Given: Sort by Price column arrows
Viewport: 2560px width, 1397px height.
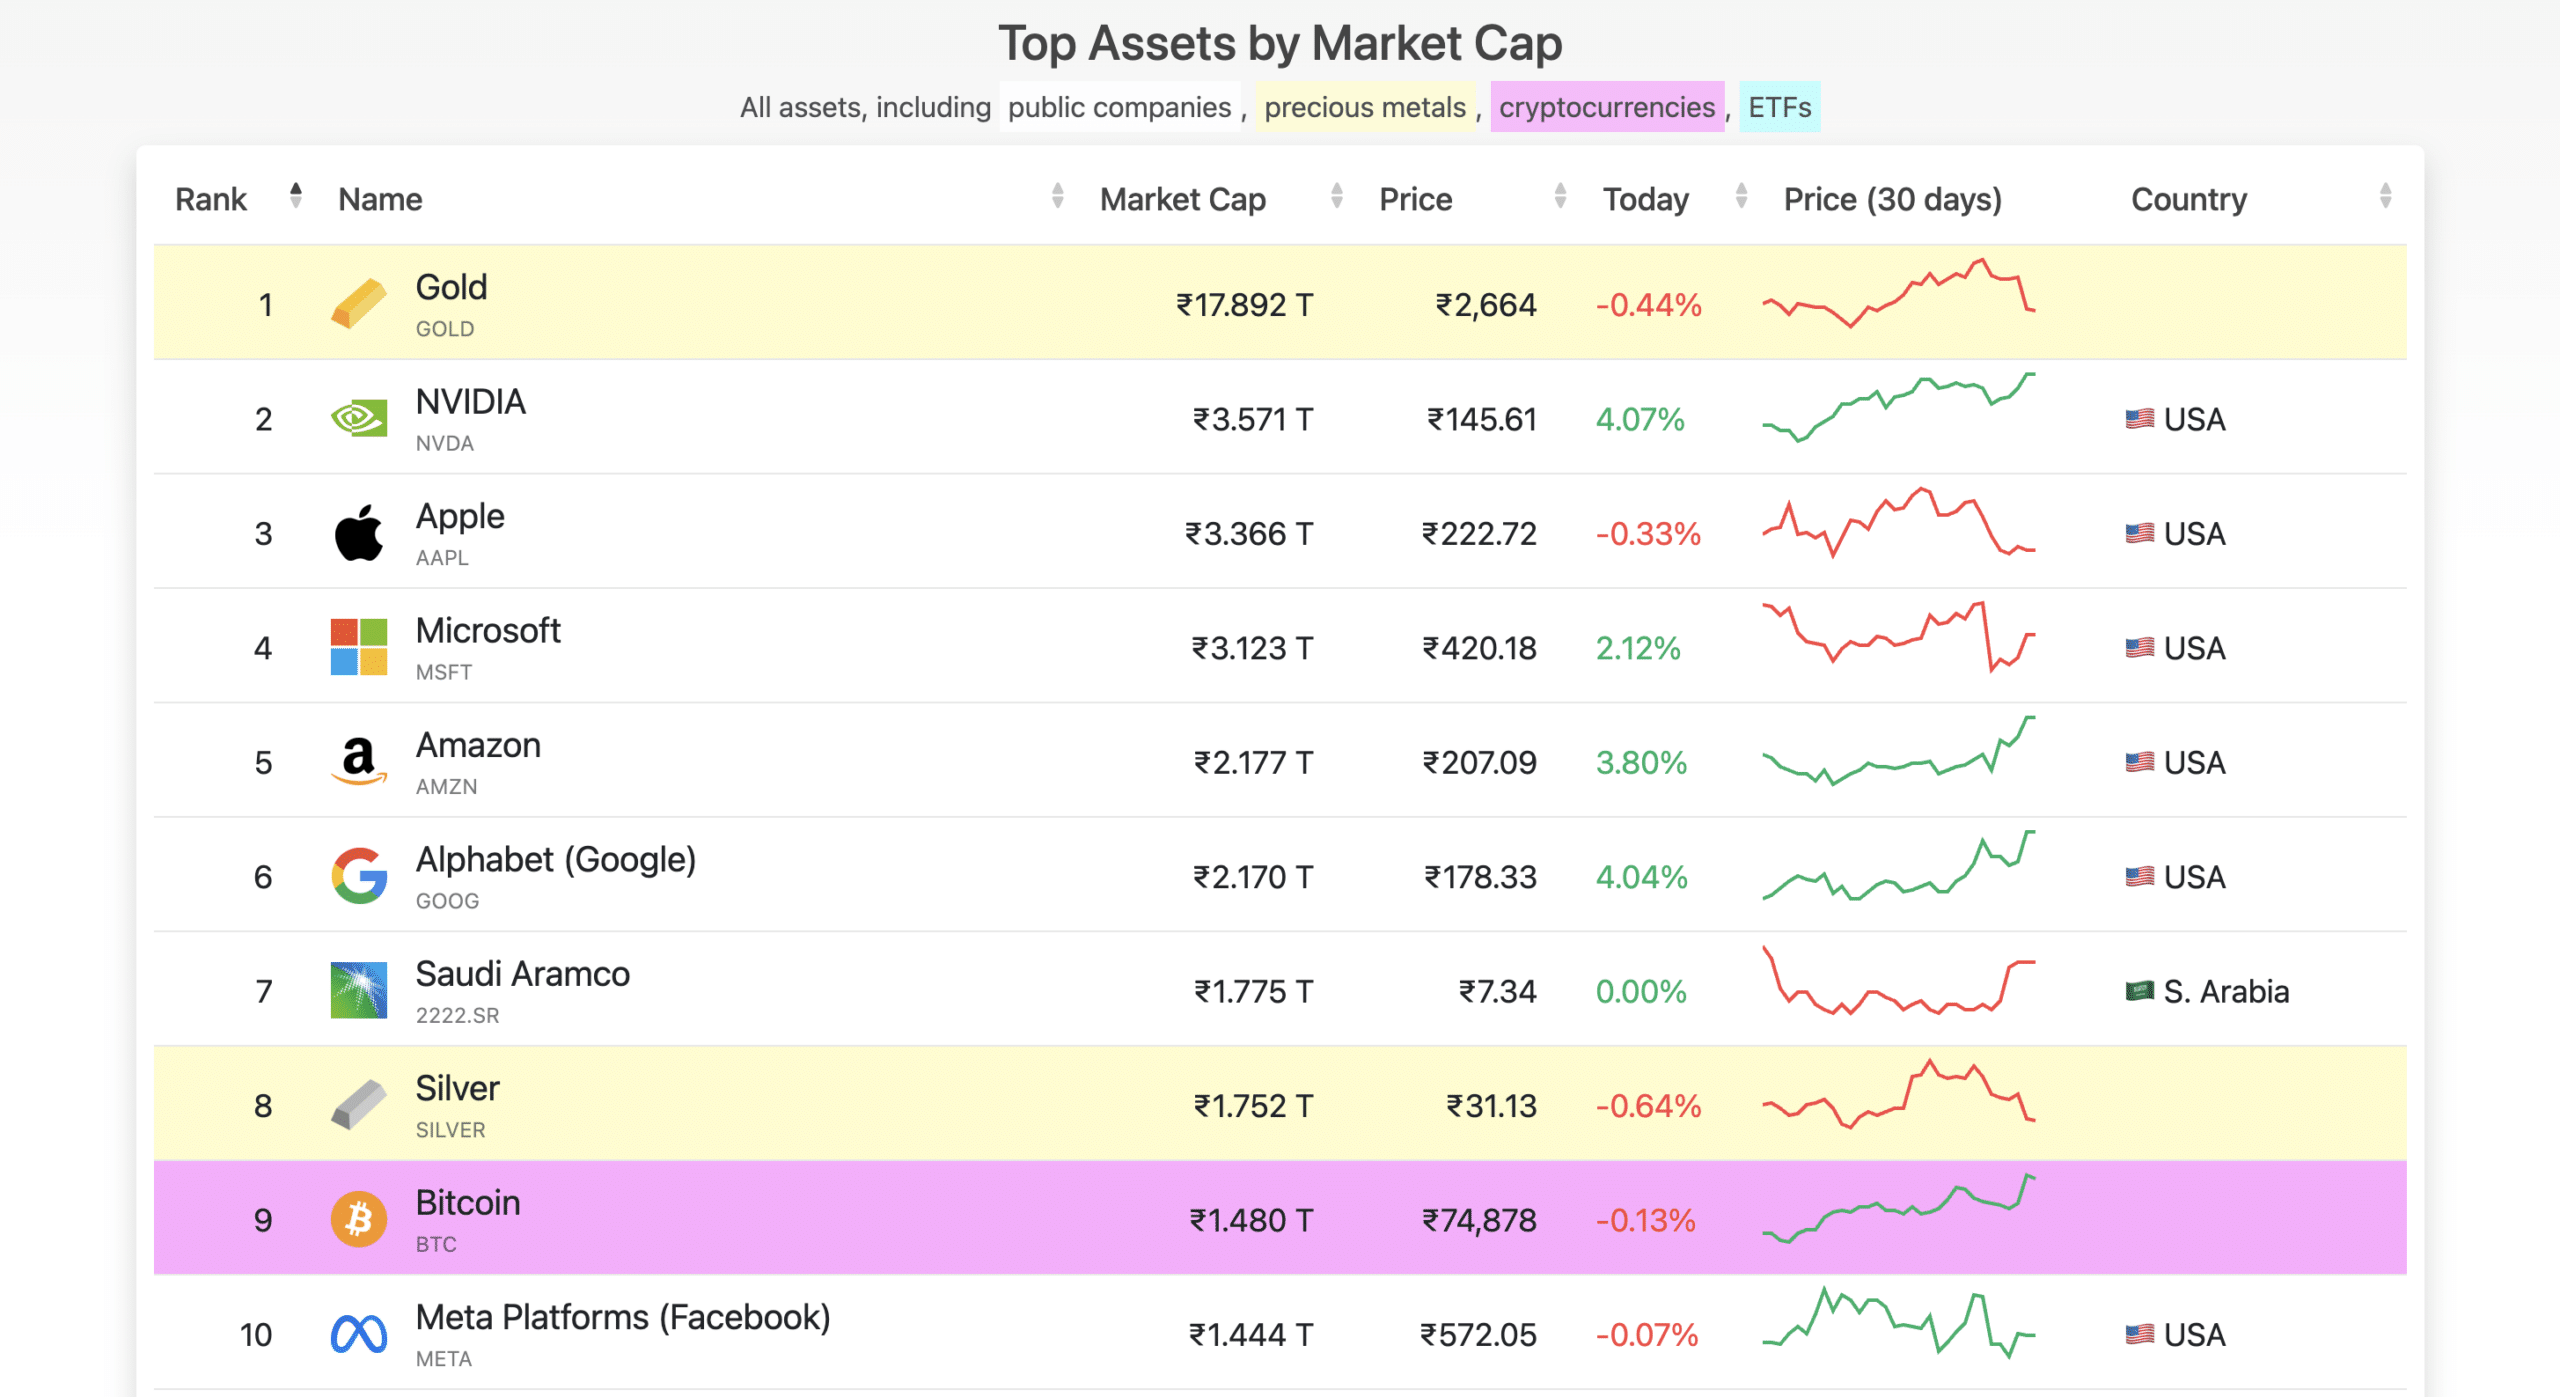Looking at the screenshot, I should pyautogui.click(x=1560, y=196).
